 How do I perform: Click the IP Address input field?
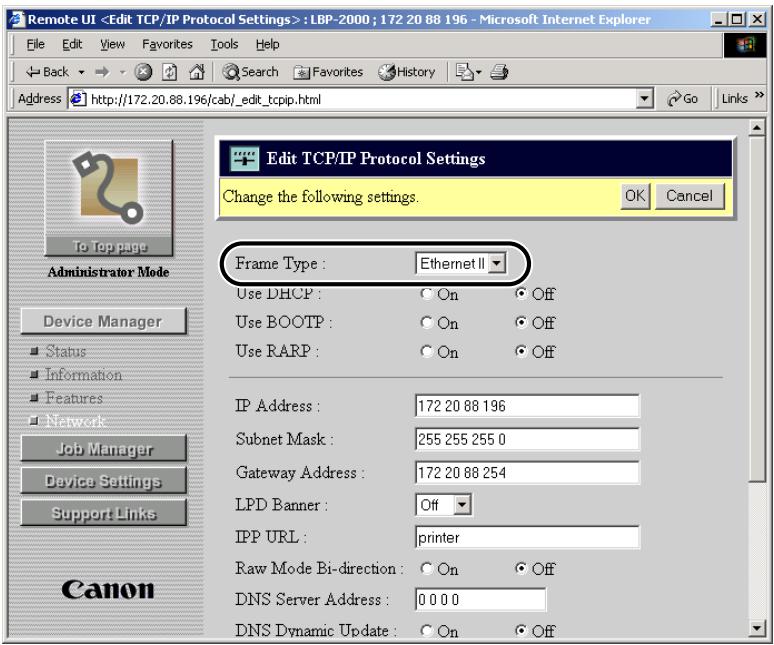[x=527, y=406]
